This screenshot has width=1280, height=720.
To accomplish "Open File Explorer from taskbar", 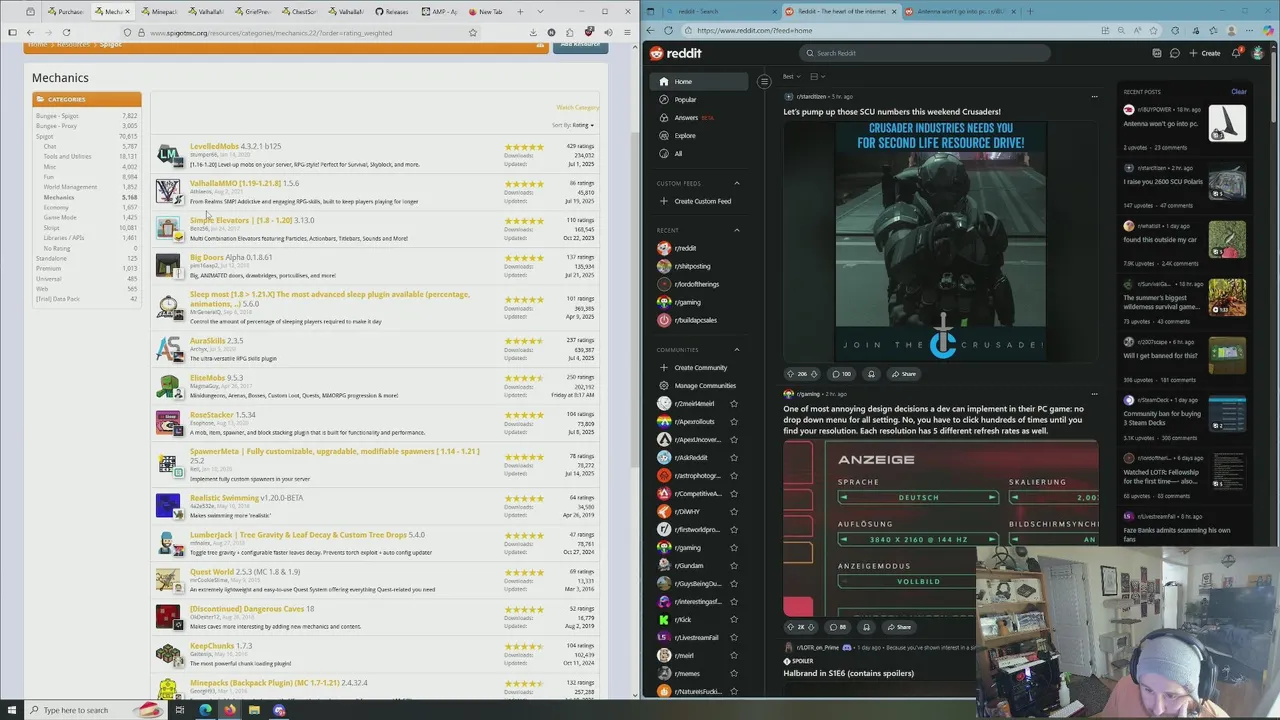I will tap(254, 710).
